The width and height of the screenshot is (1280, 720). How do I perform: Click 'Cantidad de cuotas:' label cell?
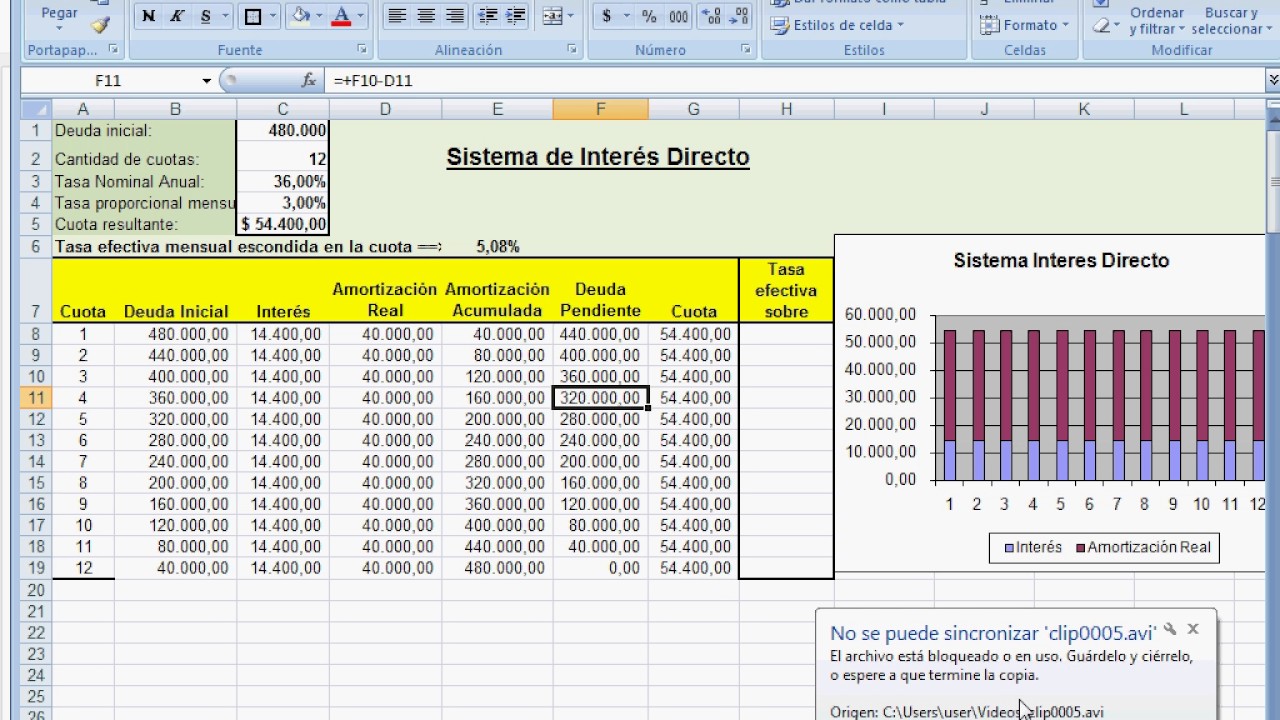coord(144,159)
